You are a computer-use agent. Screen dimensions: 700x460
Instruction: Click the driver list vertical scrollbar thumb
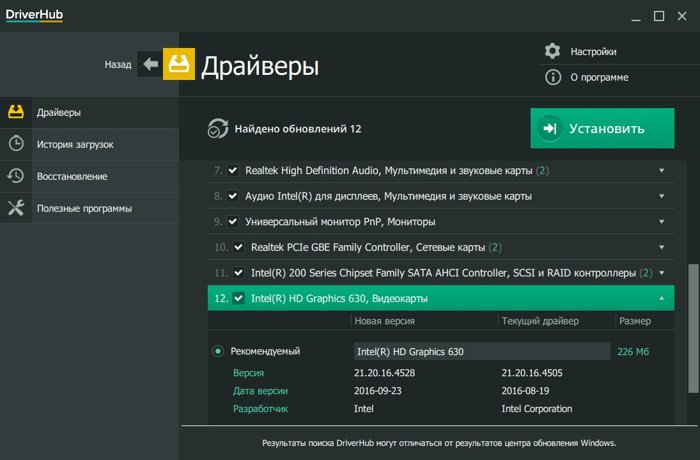[693, 328]
